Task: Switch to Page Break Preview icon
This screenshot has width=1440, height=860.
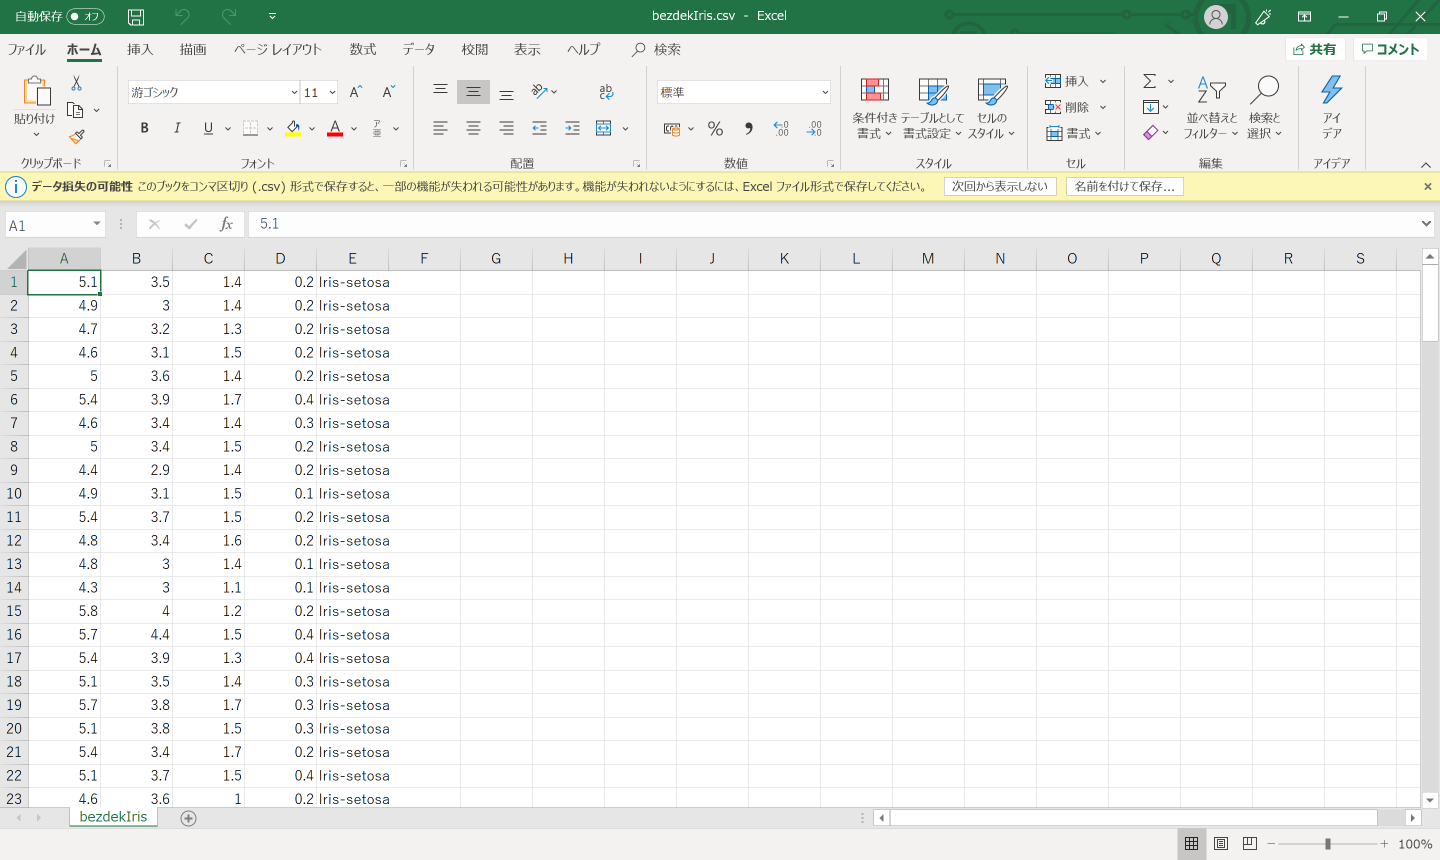Action: tap(1250, 844)
